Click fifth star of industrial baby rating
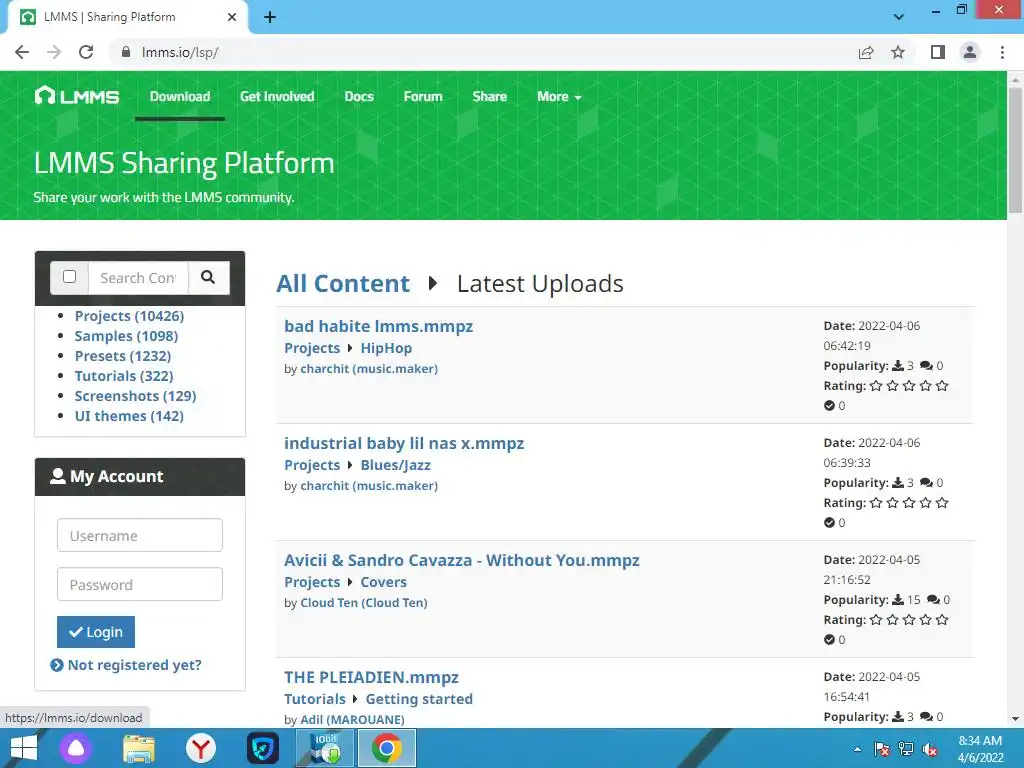 pos(942,503)
